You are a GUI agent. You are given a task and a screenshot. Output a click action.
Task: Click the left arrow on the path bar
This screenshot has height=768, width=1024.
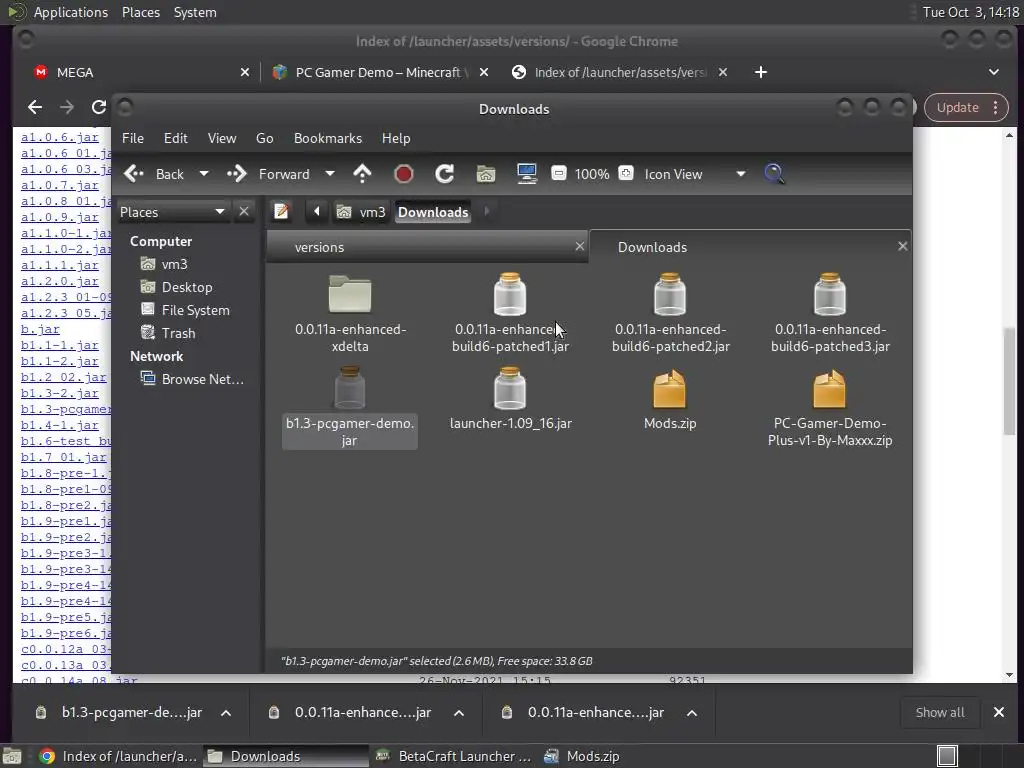[317, 212]
